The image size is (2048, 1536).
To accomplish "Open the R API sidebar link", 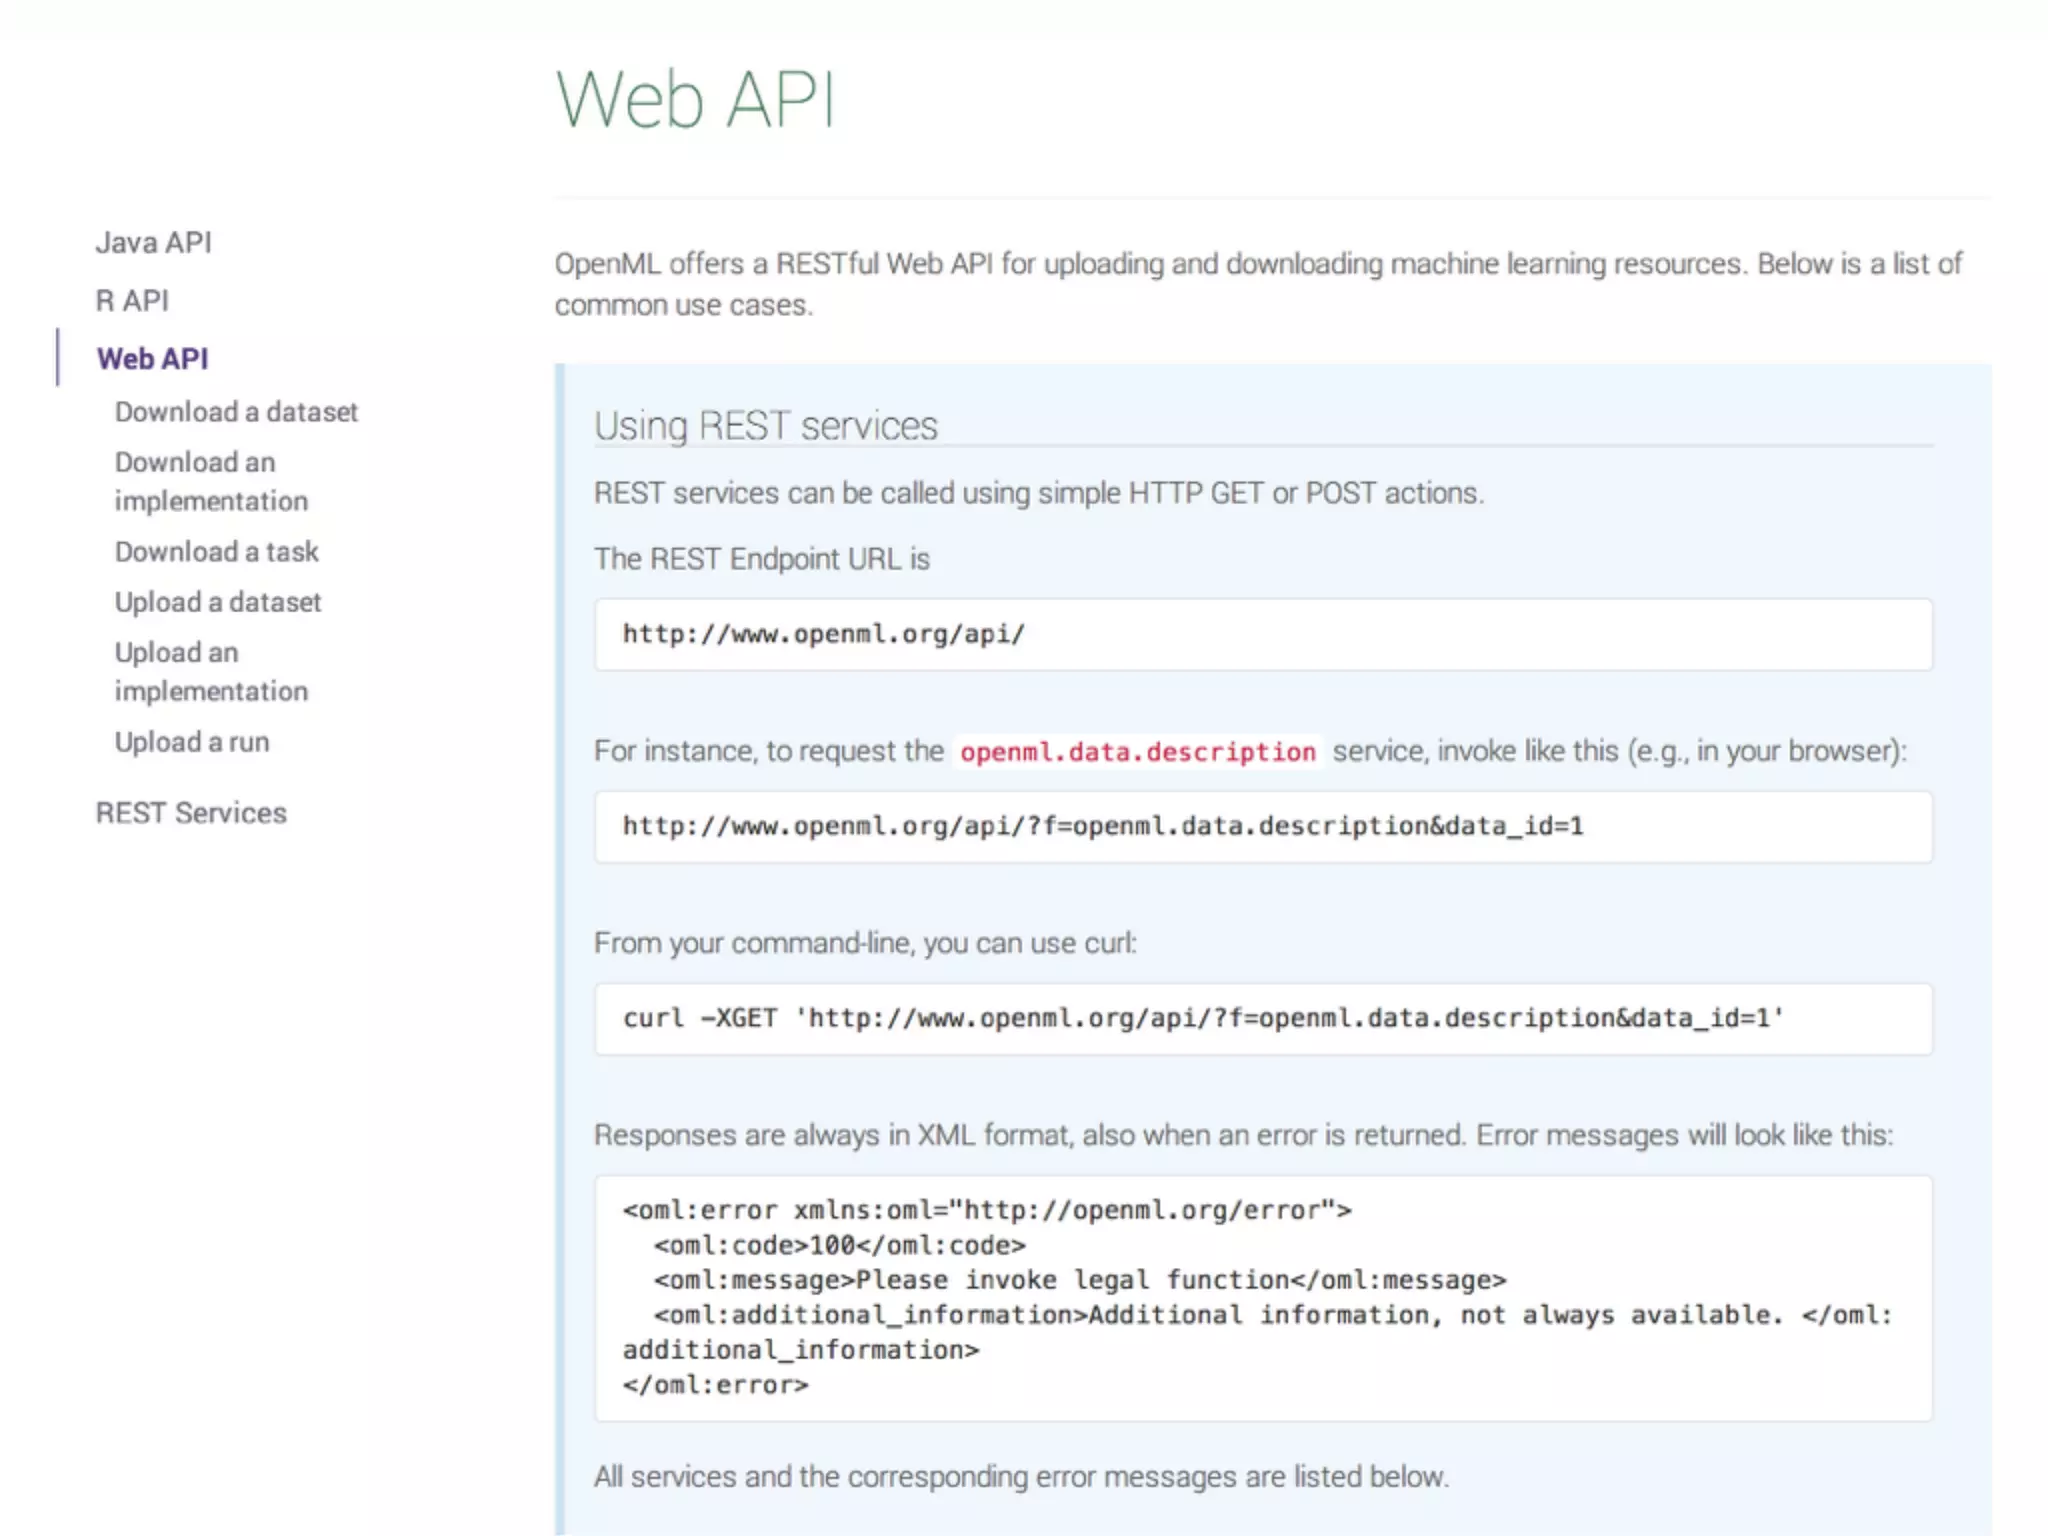I will (132, 301).
